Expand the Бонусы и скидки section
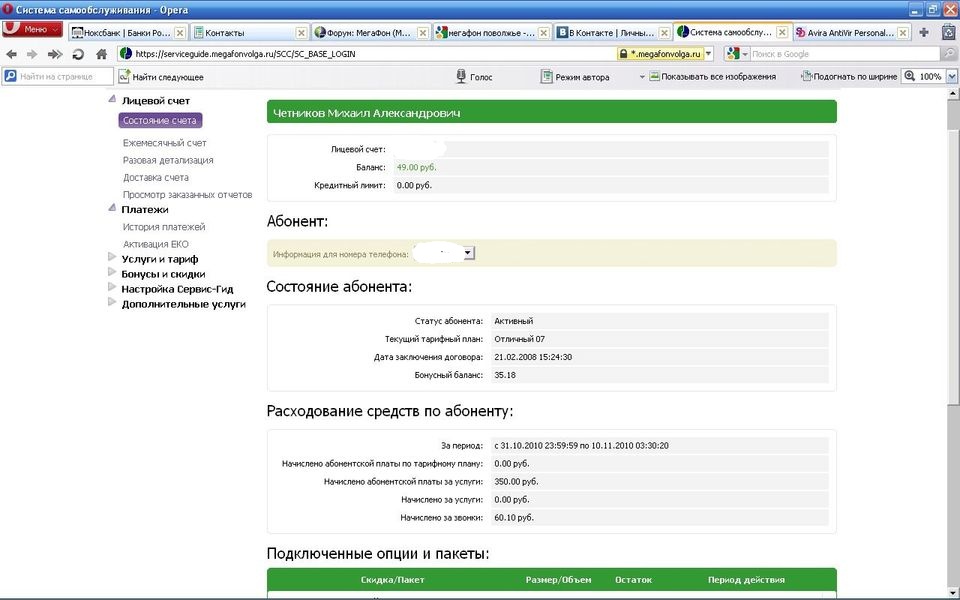Viewport: 960px width, 600px height. [x=163, y=274]
